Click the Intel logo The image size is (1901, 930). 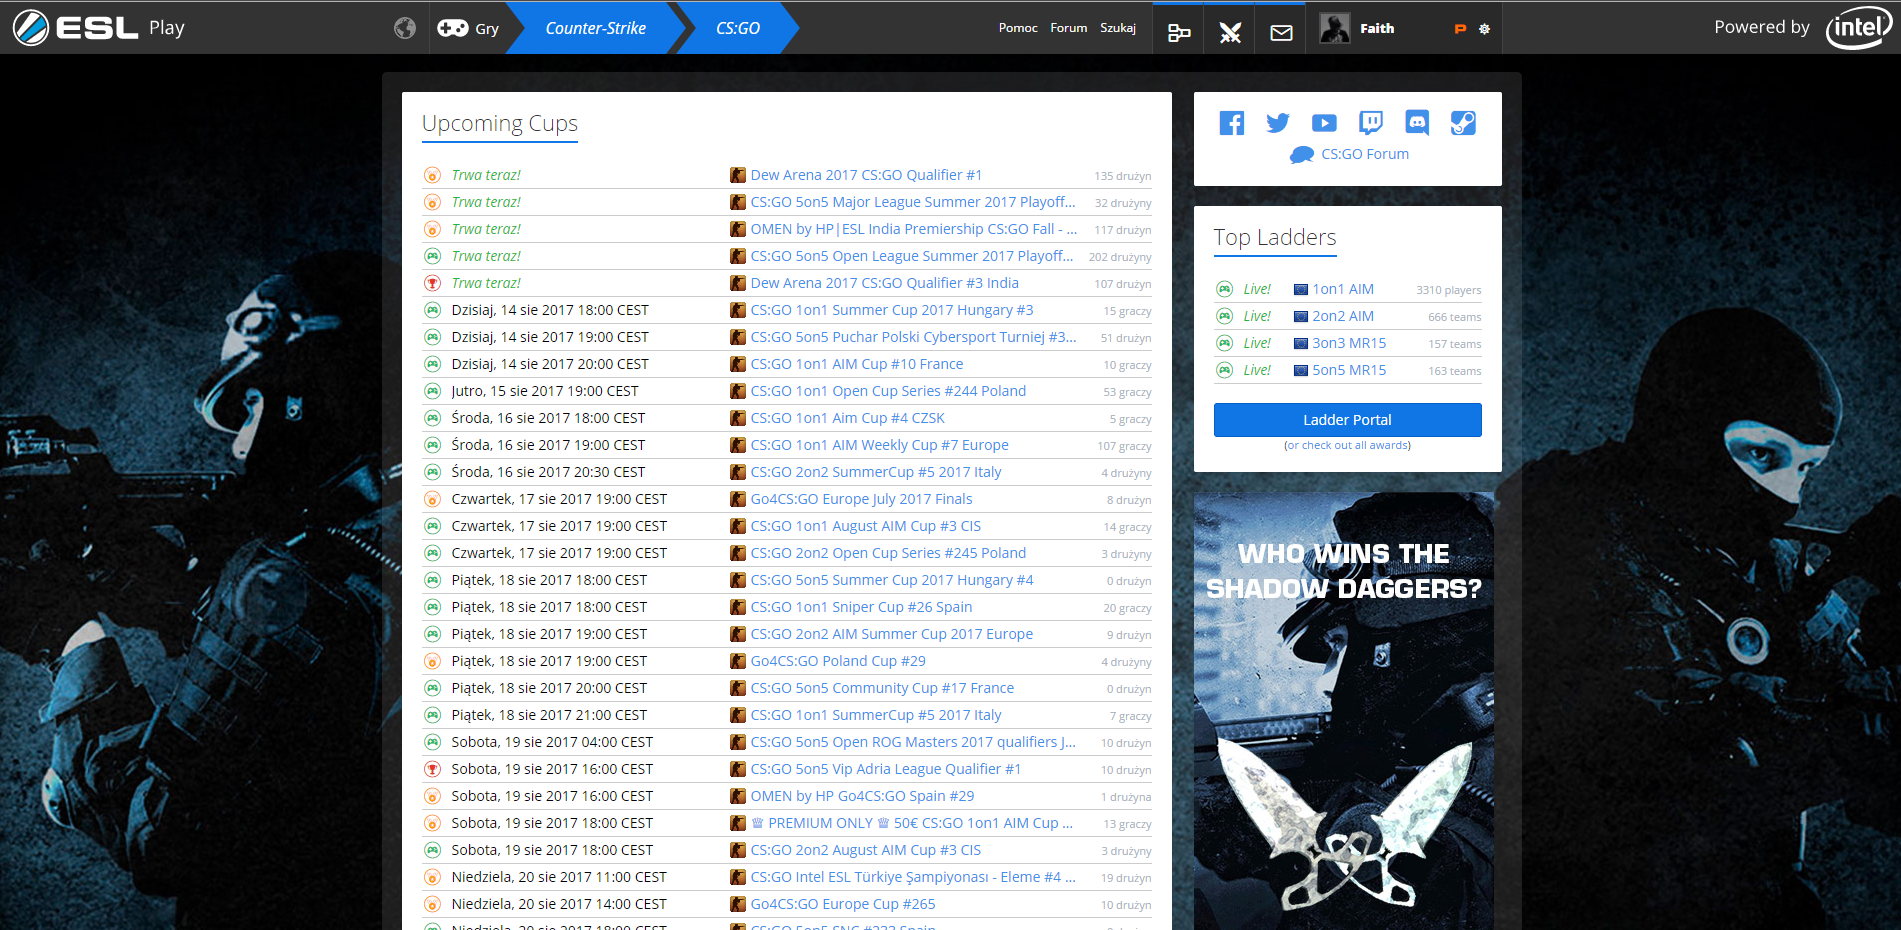pyautogui.click(x=1858, y=27)
